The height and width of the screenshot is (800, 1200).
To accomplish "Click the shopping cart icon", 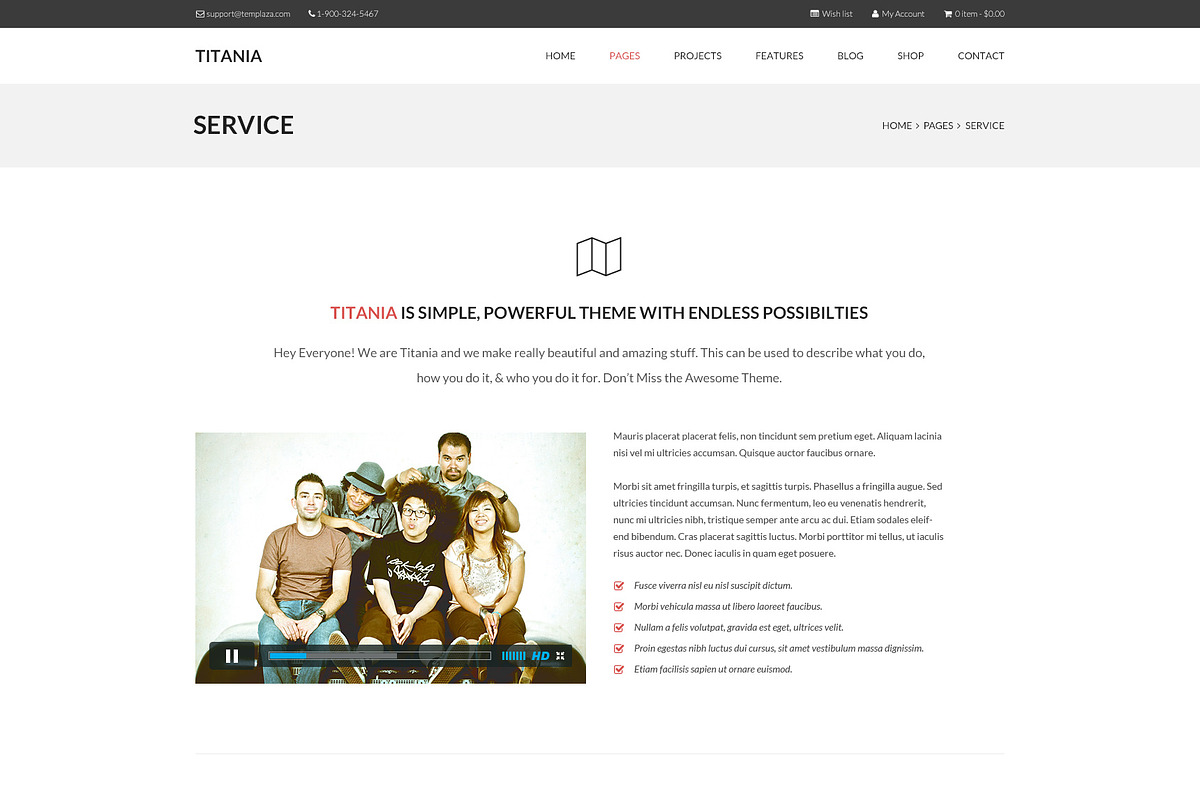I will (948, 14).
